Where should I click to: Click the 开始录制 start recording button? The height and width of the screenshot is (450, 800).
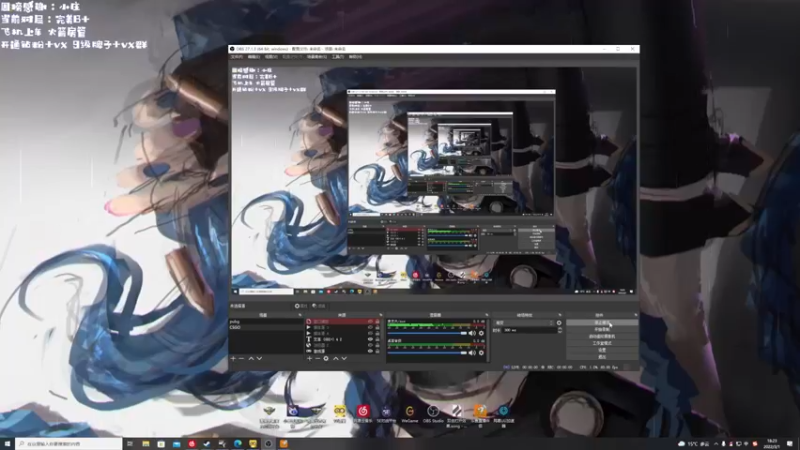[x=602, y=330]
